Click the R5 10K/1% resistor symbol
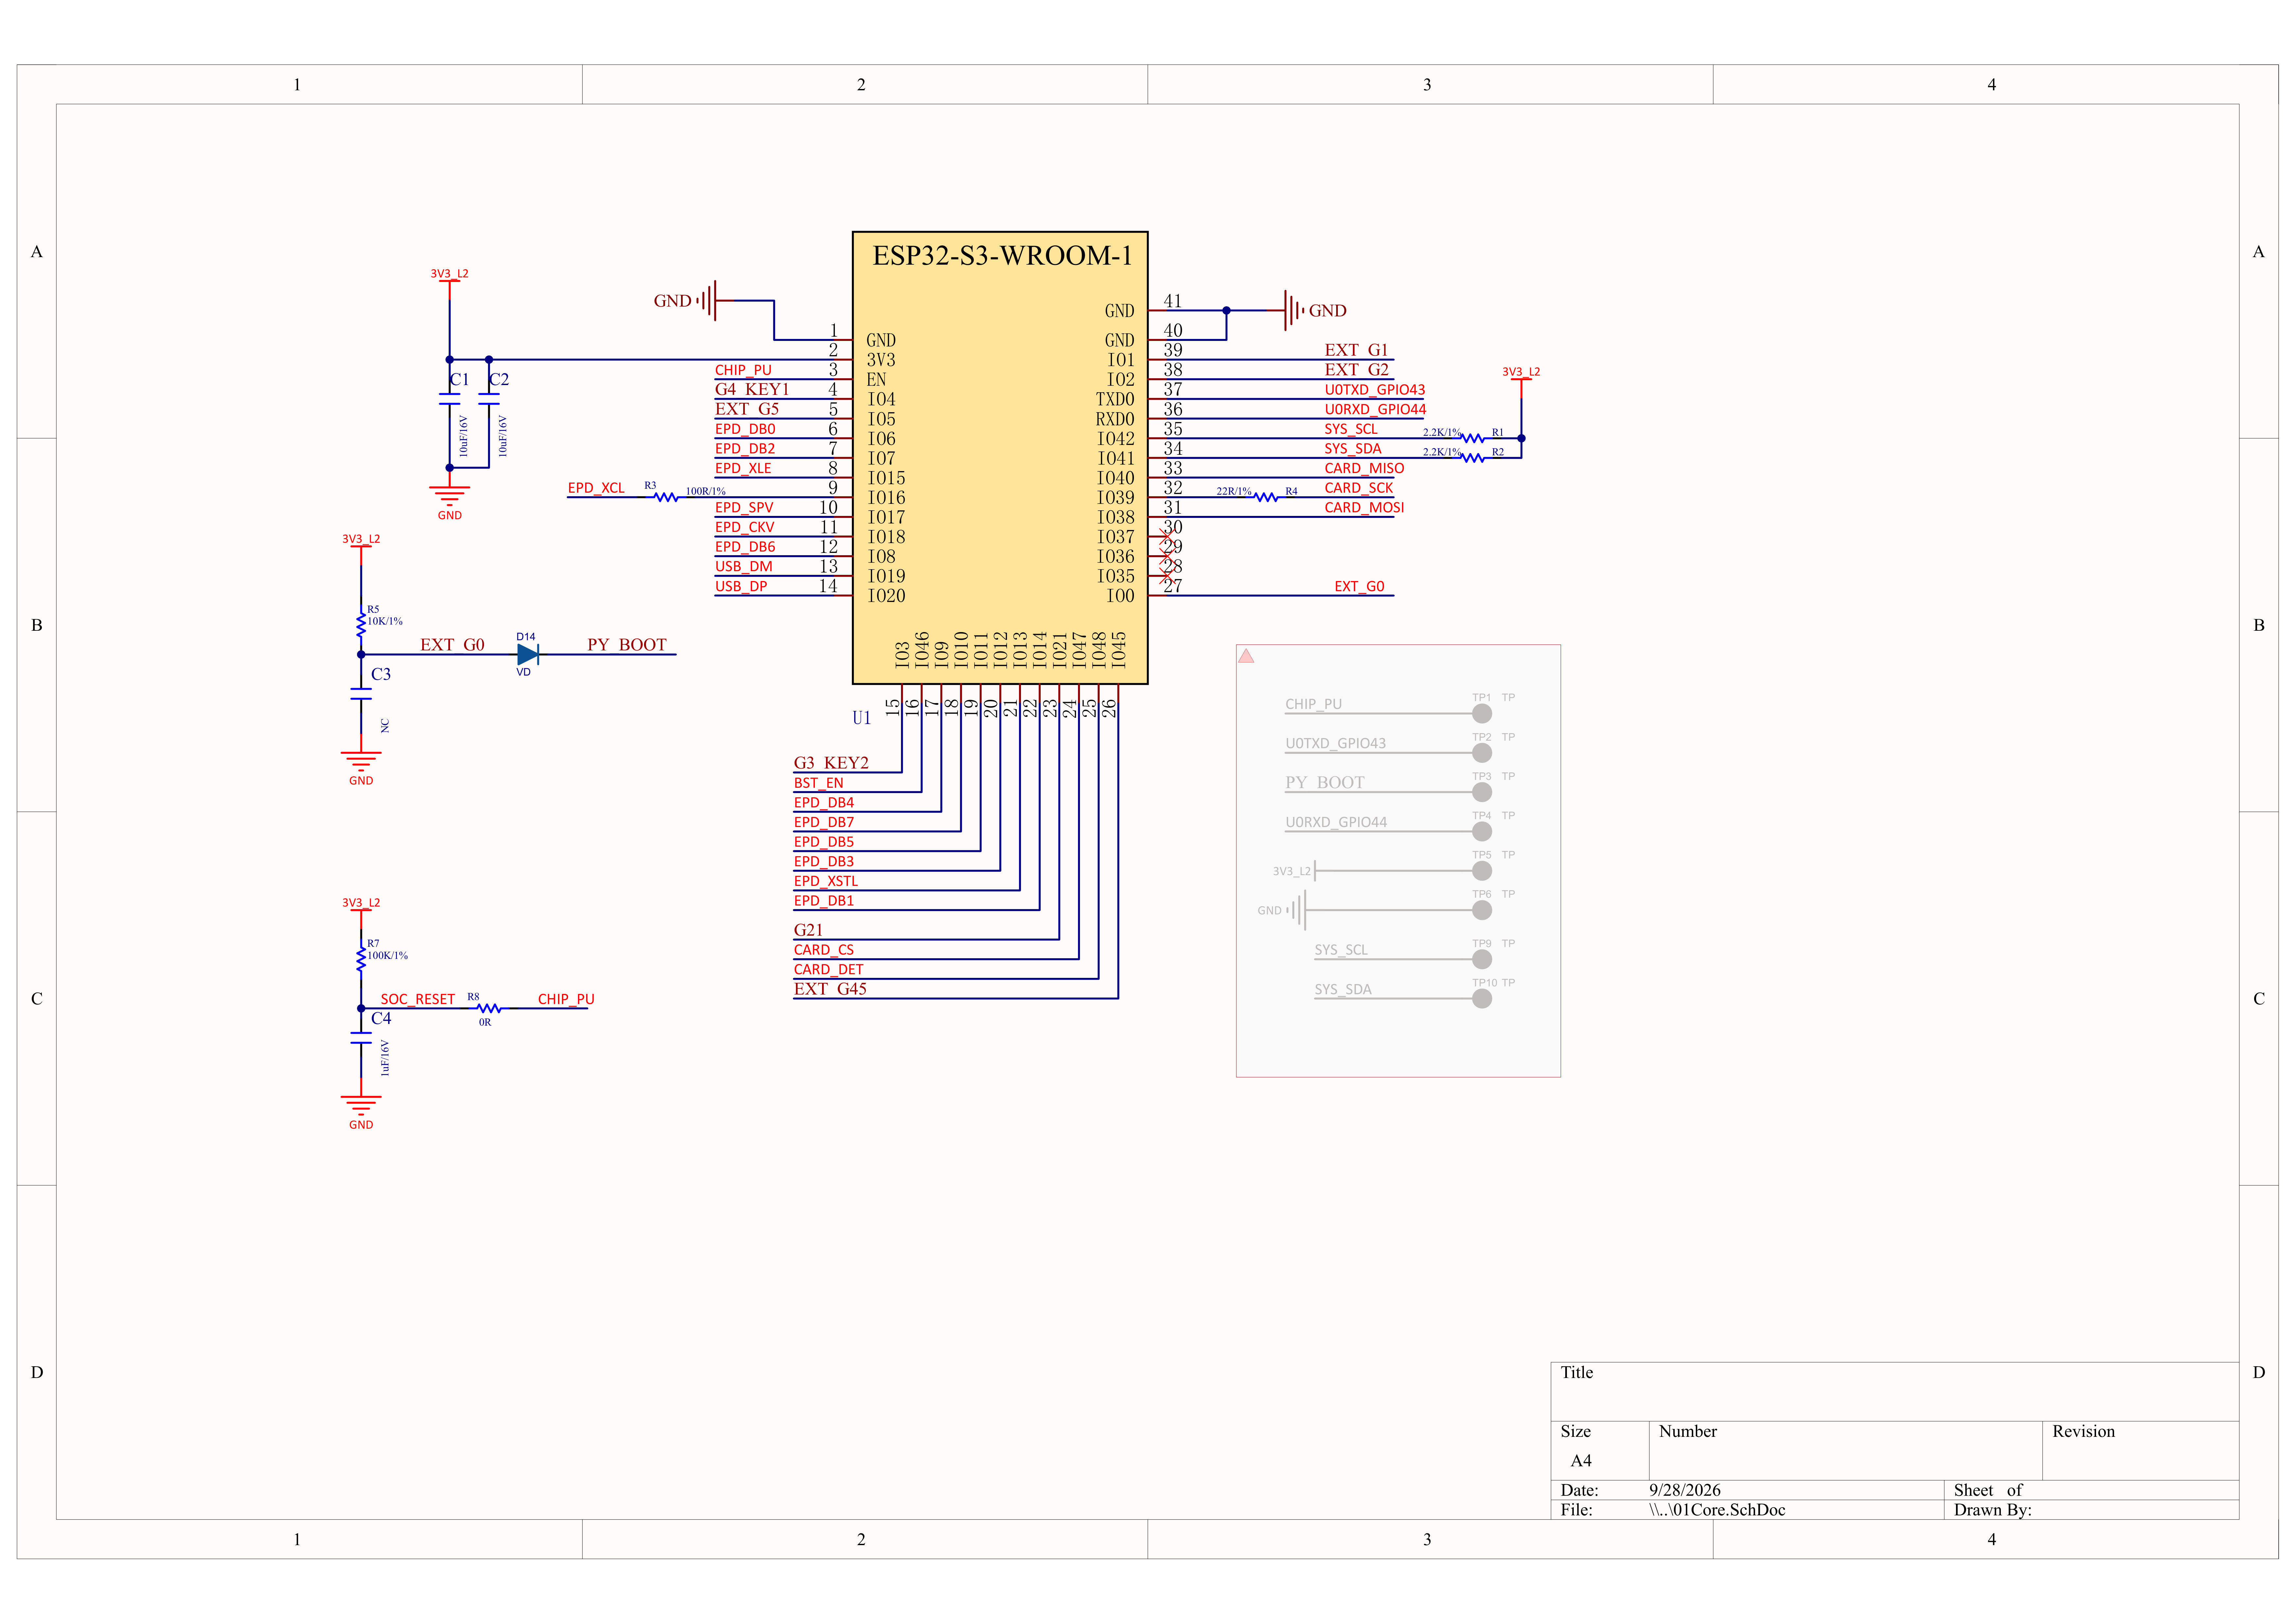Image resolution: width=2296 pixels, height=1623 pixels. 361,625
